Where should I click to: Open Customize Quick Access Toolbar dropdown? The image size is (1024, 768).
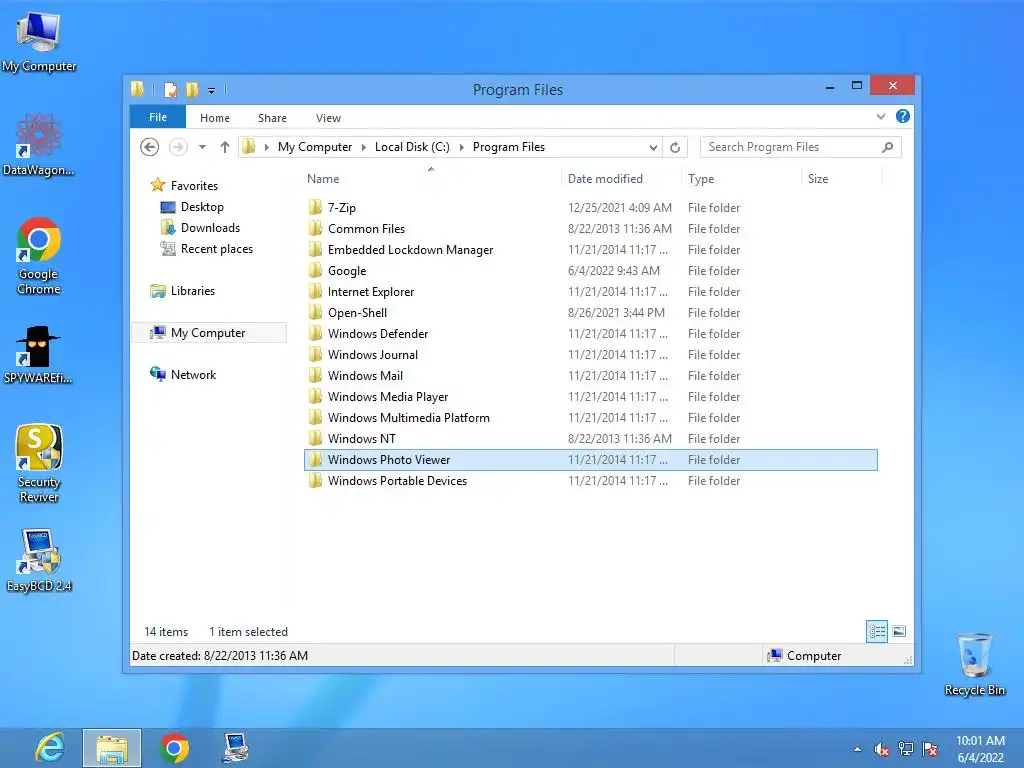(x=212, y=91)
